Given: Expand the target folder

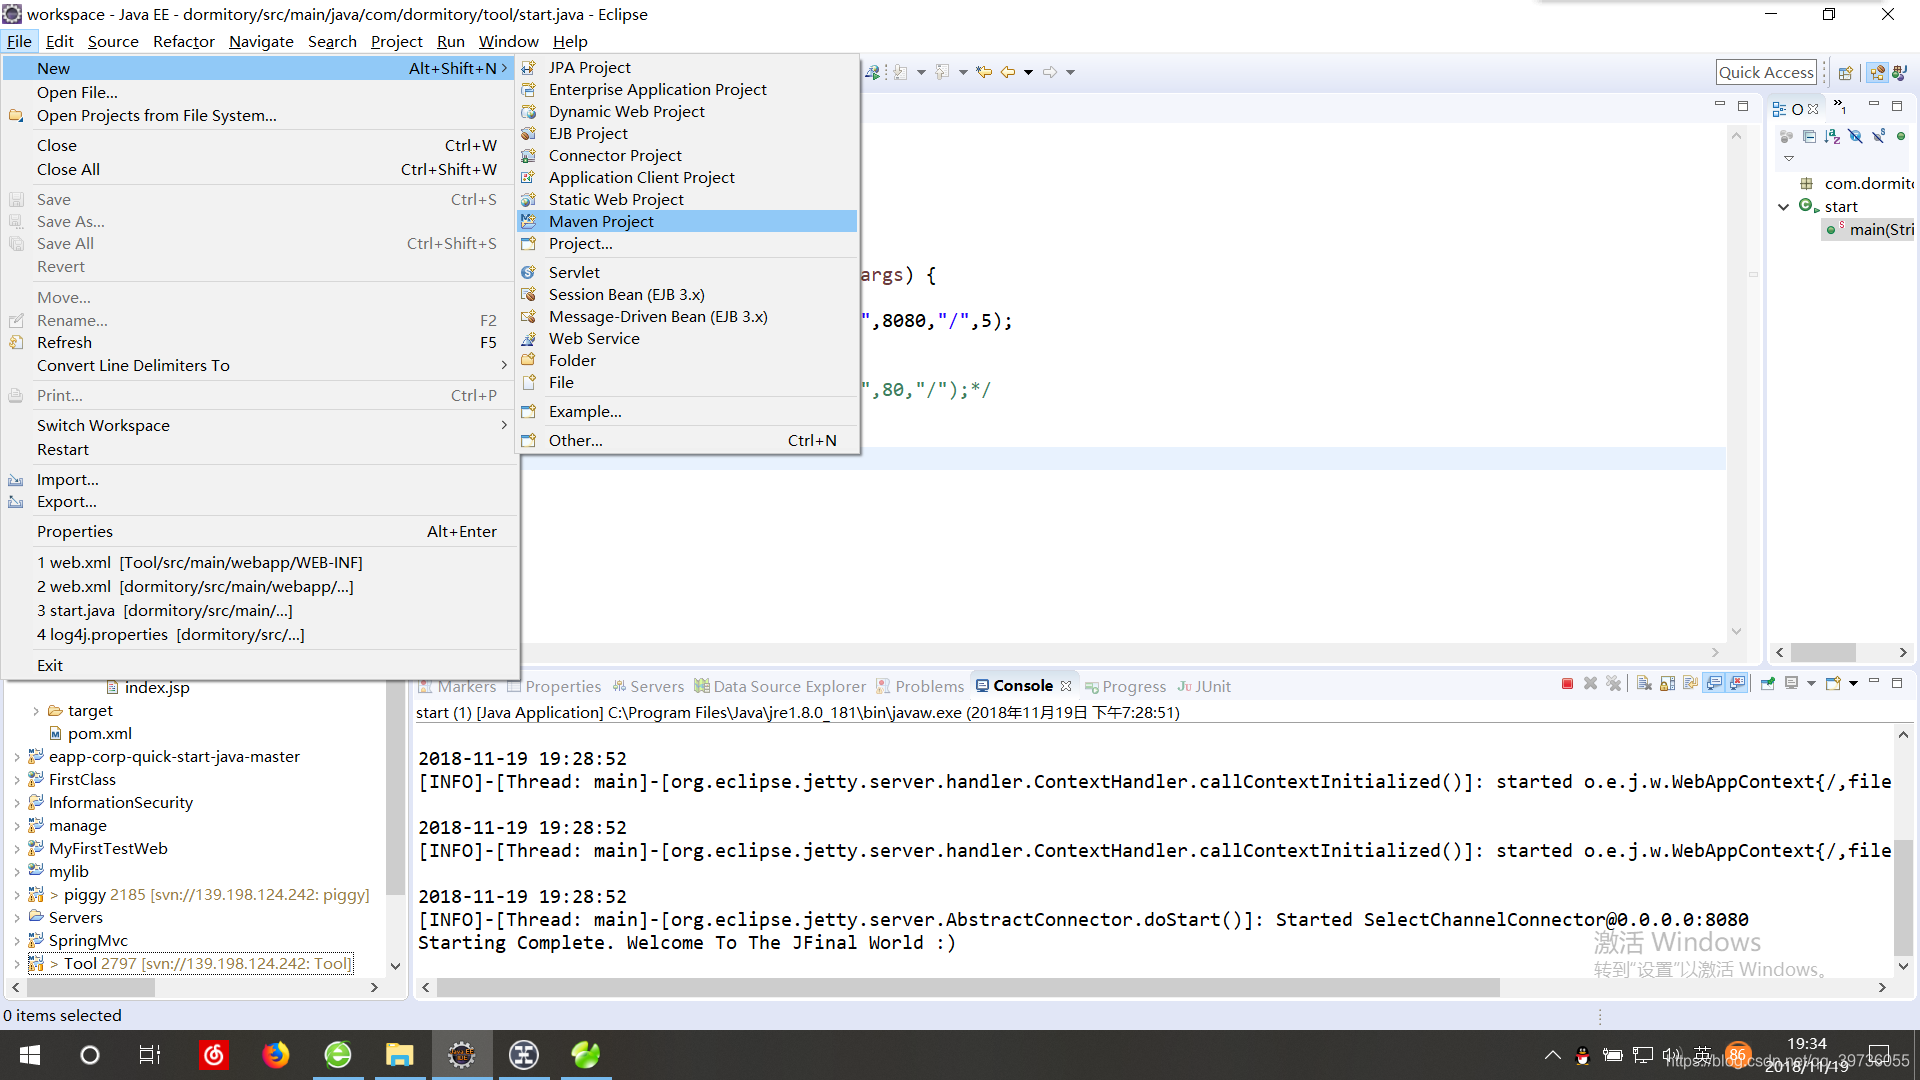Looking at the screenshot, I should [36, 711].
